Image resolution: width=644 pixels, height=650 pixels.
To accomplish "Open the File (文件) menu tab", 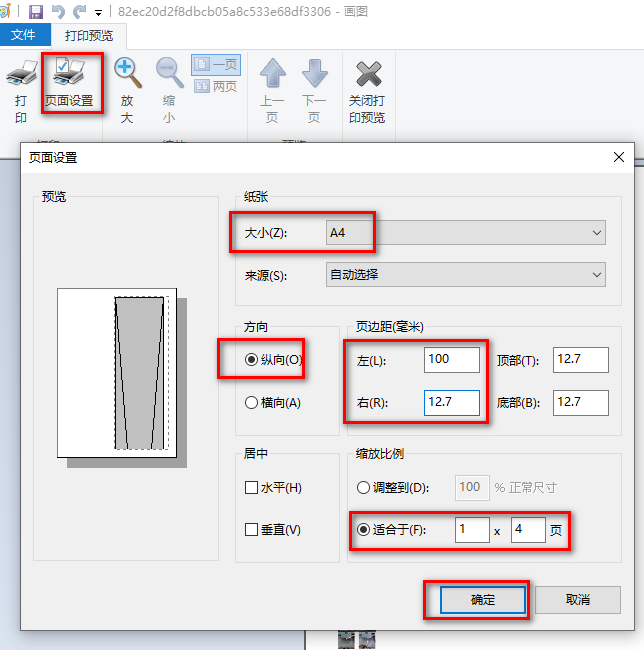I will (23, 35).
